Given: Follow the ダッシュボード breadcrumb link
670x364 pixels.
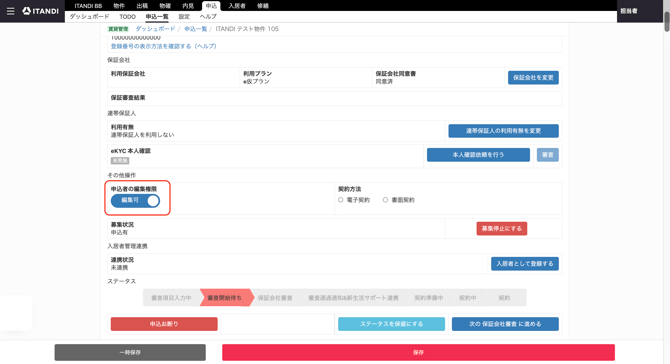Looking at the screenshot, I should (155, 29).
